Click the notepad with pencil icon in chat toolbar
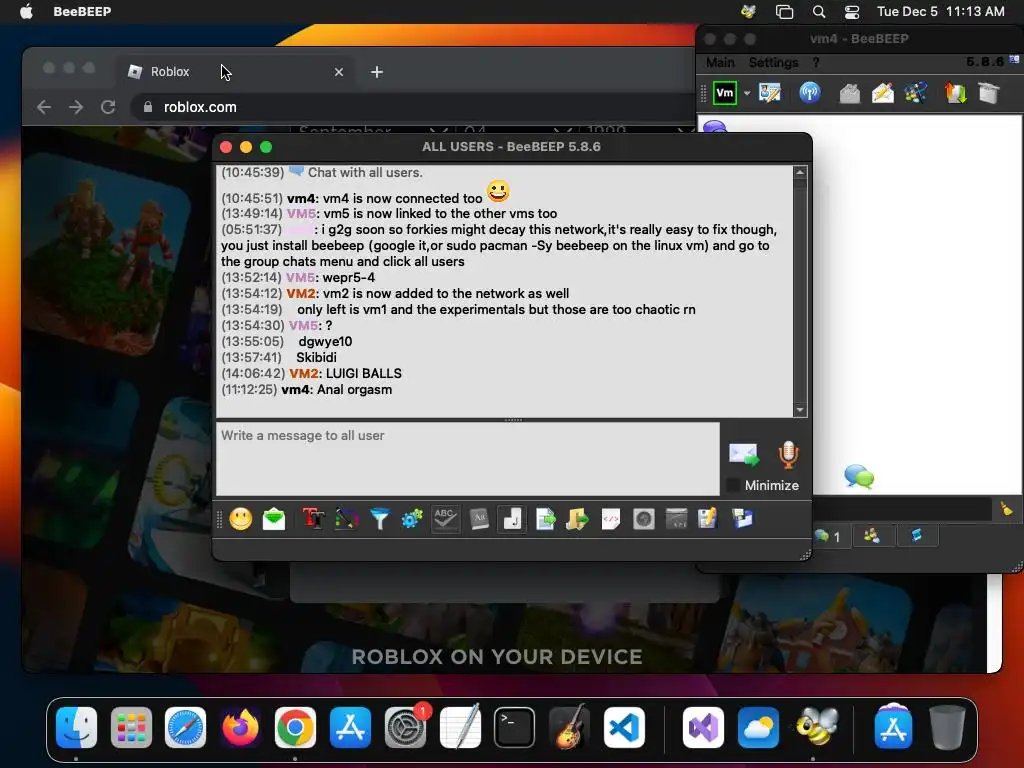Viewport: 1024px width, 768px height. pyautogui.click(x=708, y=519)
